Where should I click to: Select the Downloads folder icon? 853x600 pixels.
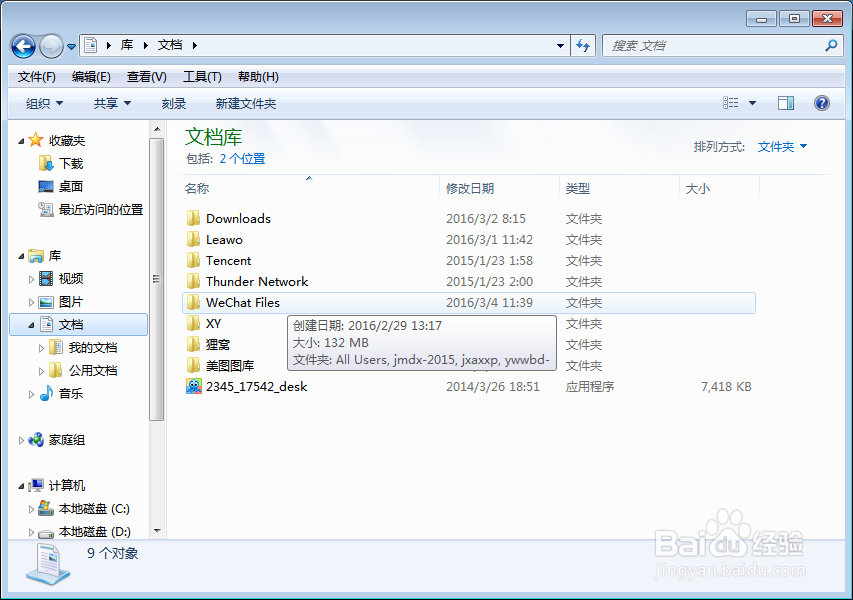point(193,219)
